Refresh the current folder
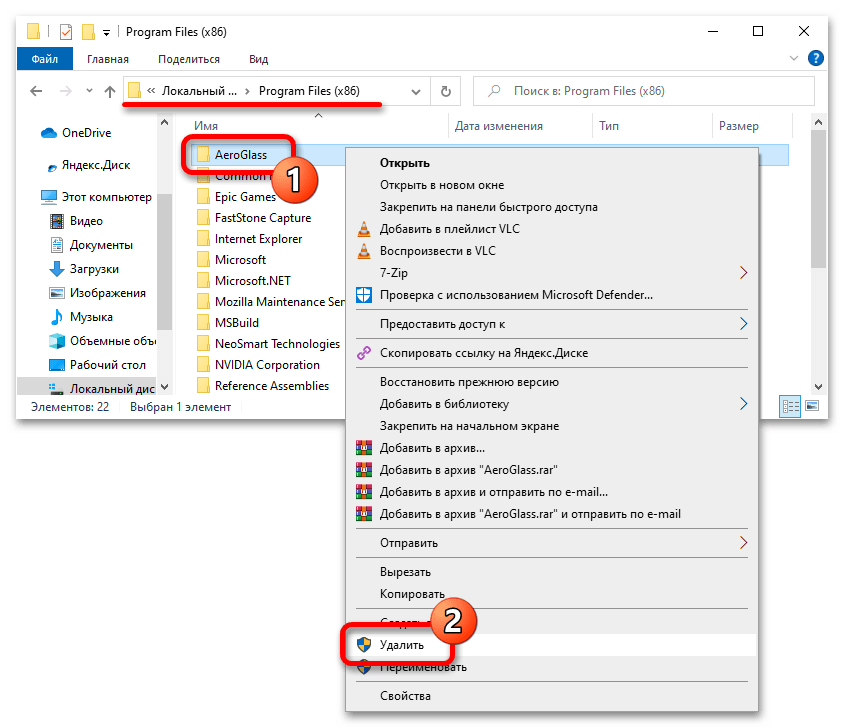844x728 pixels. point(446,92)
